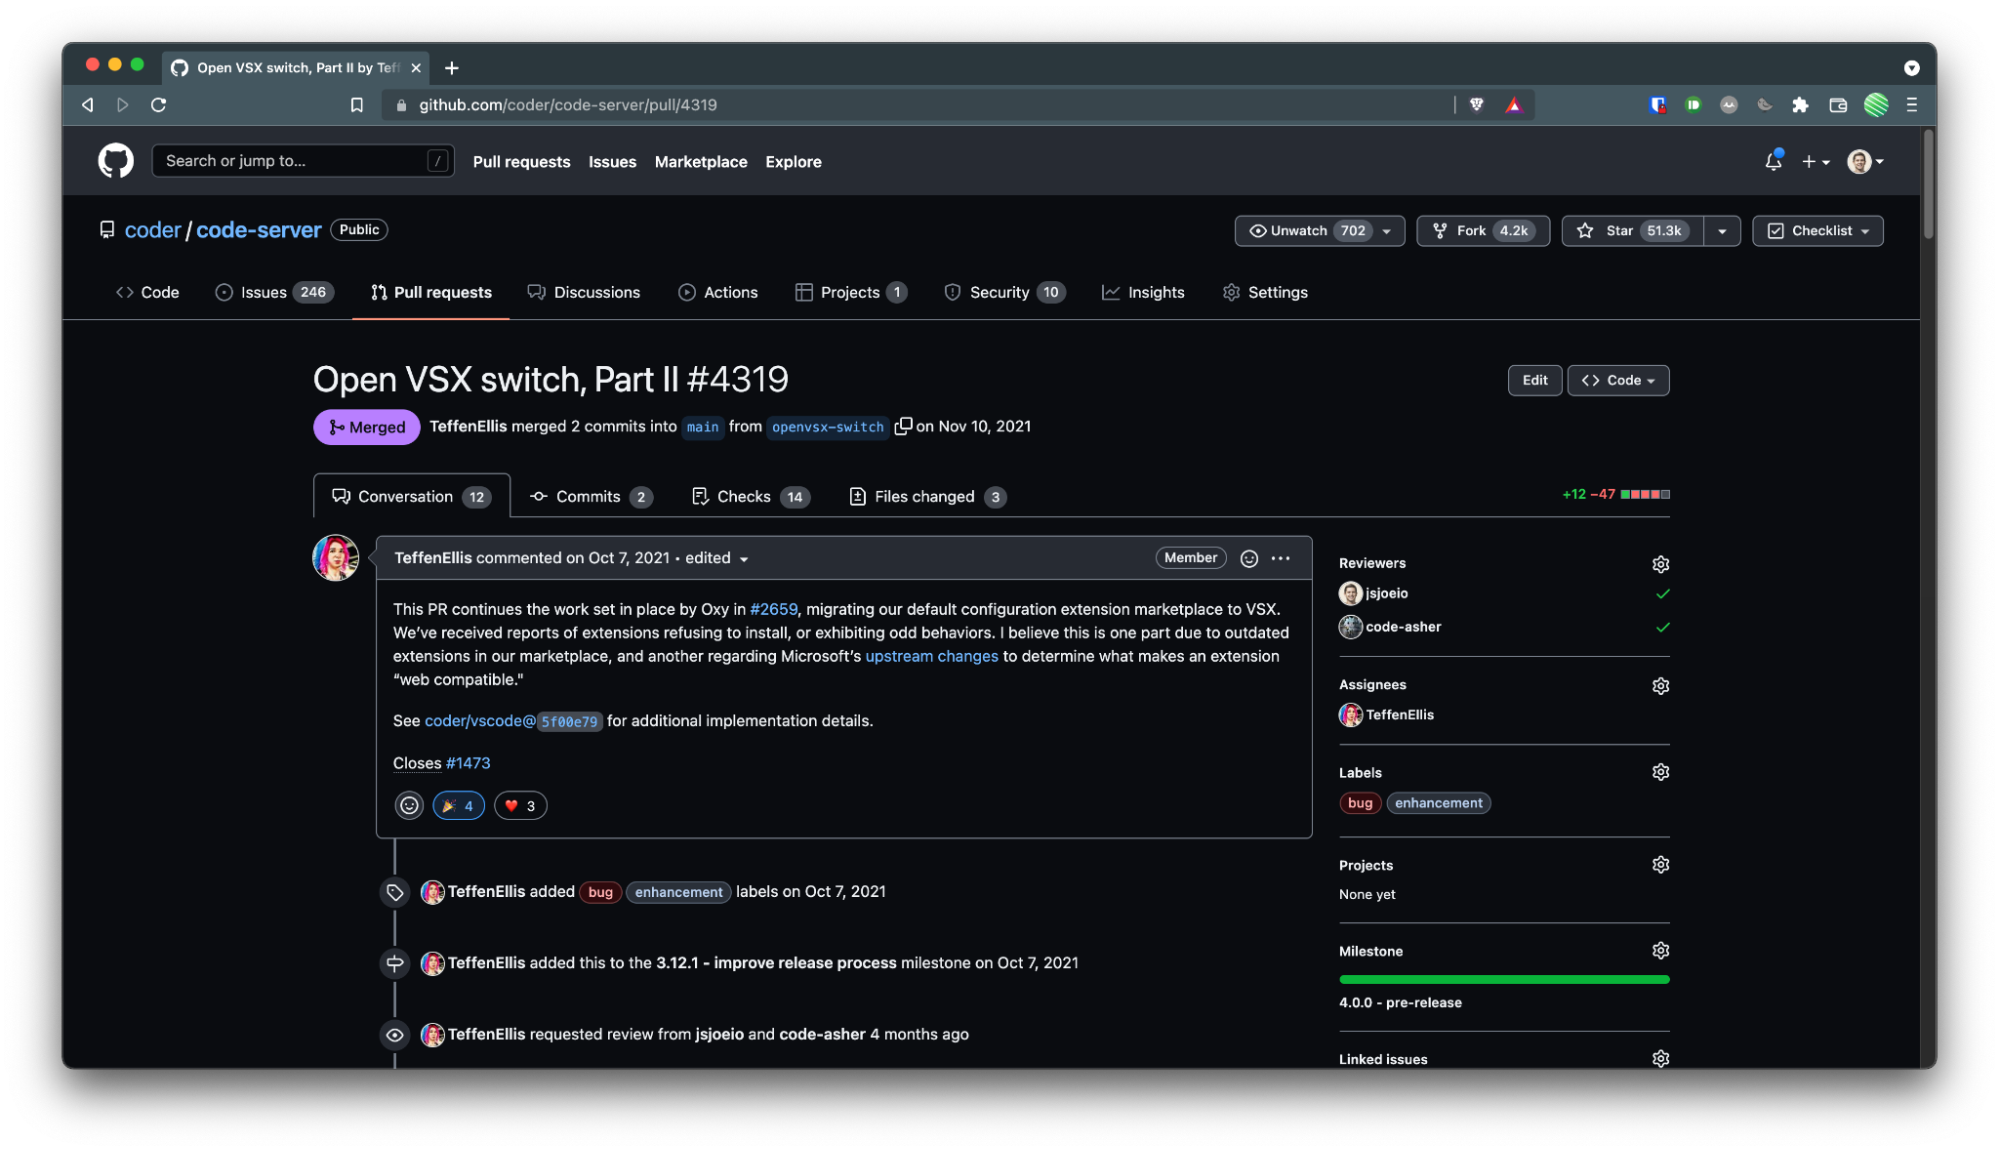Viewport: 1999px width, 1151px height.
Task: Switch to the Files changed tab
Action: [x=927, y=497]
